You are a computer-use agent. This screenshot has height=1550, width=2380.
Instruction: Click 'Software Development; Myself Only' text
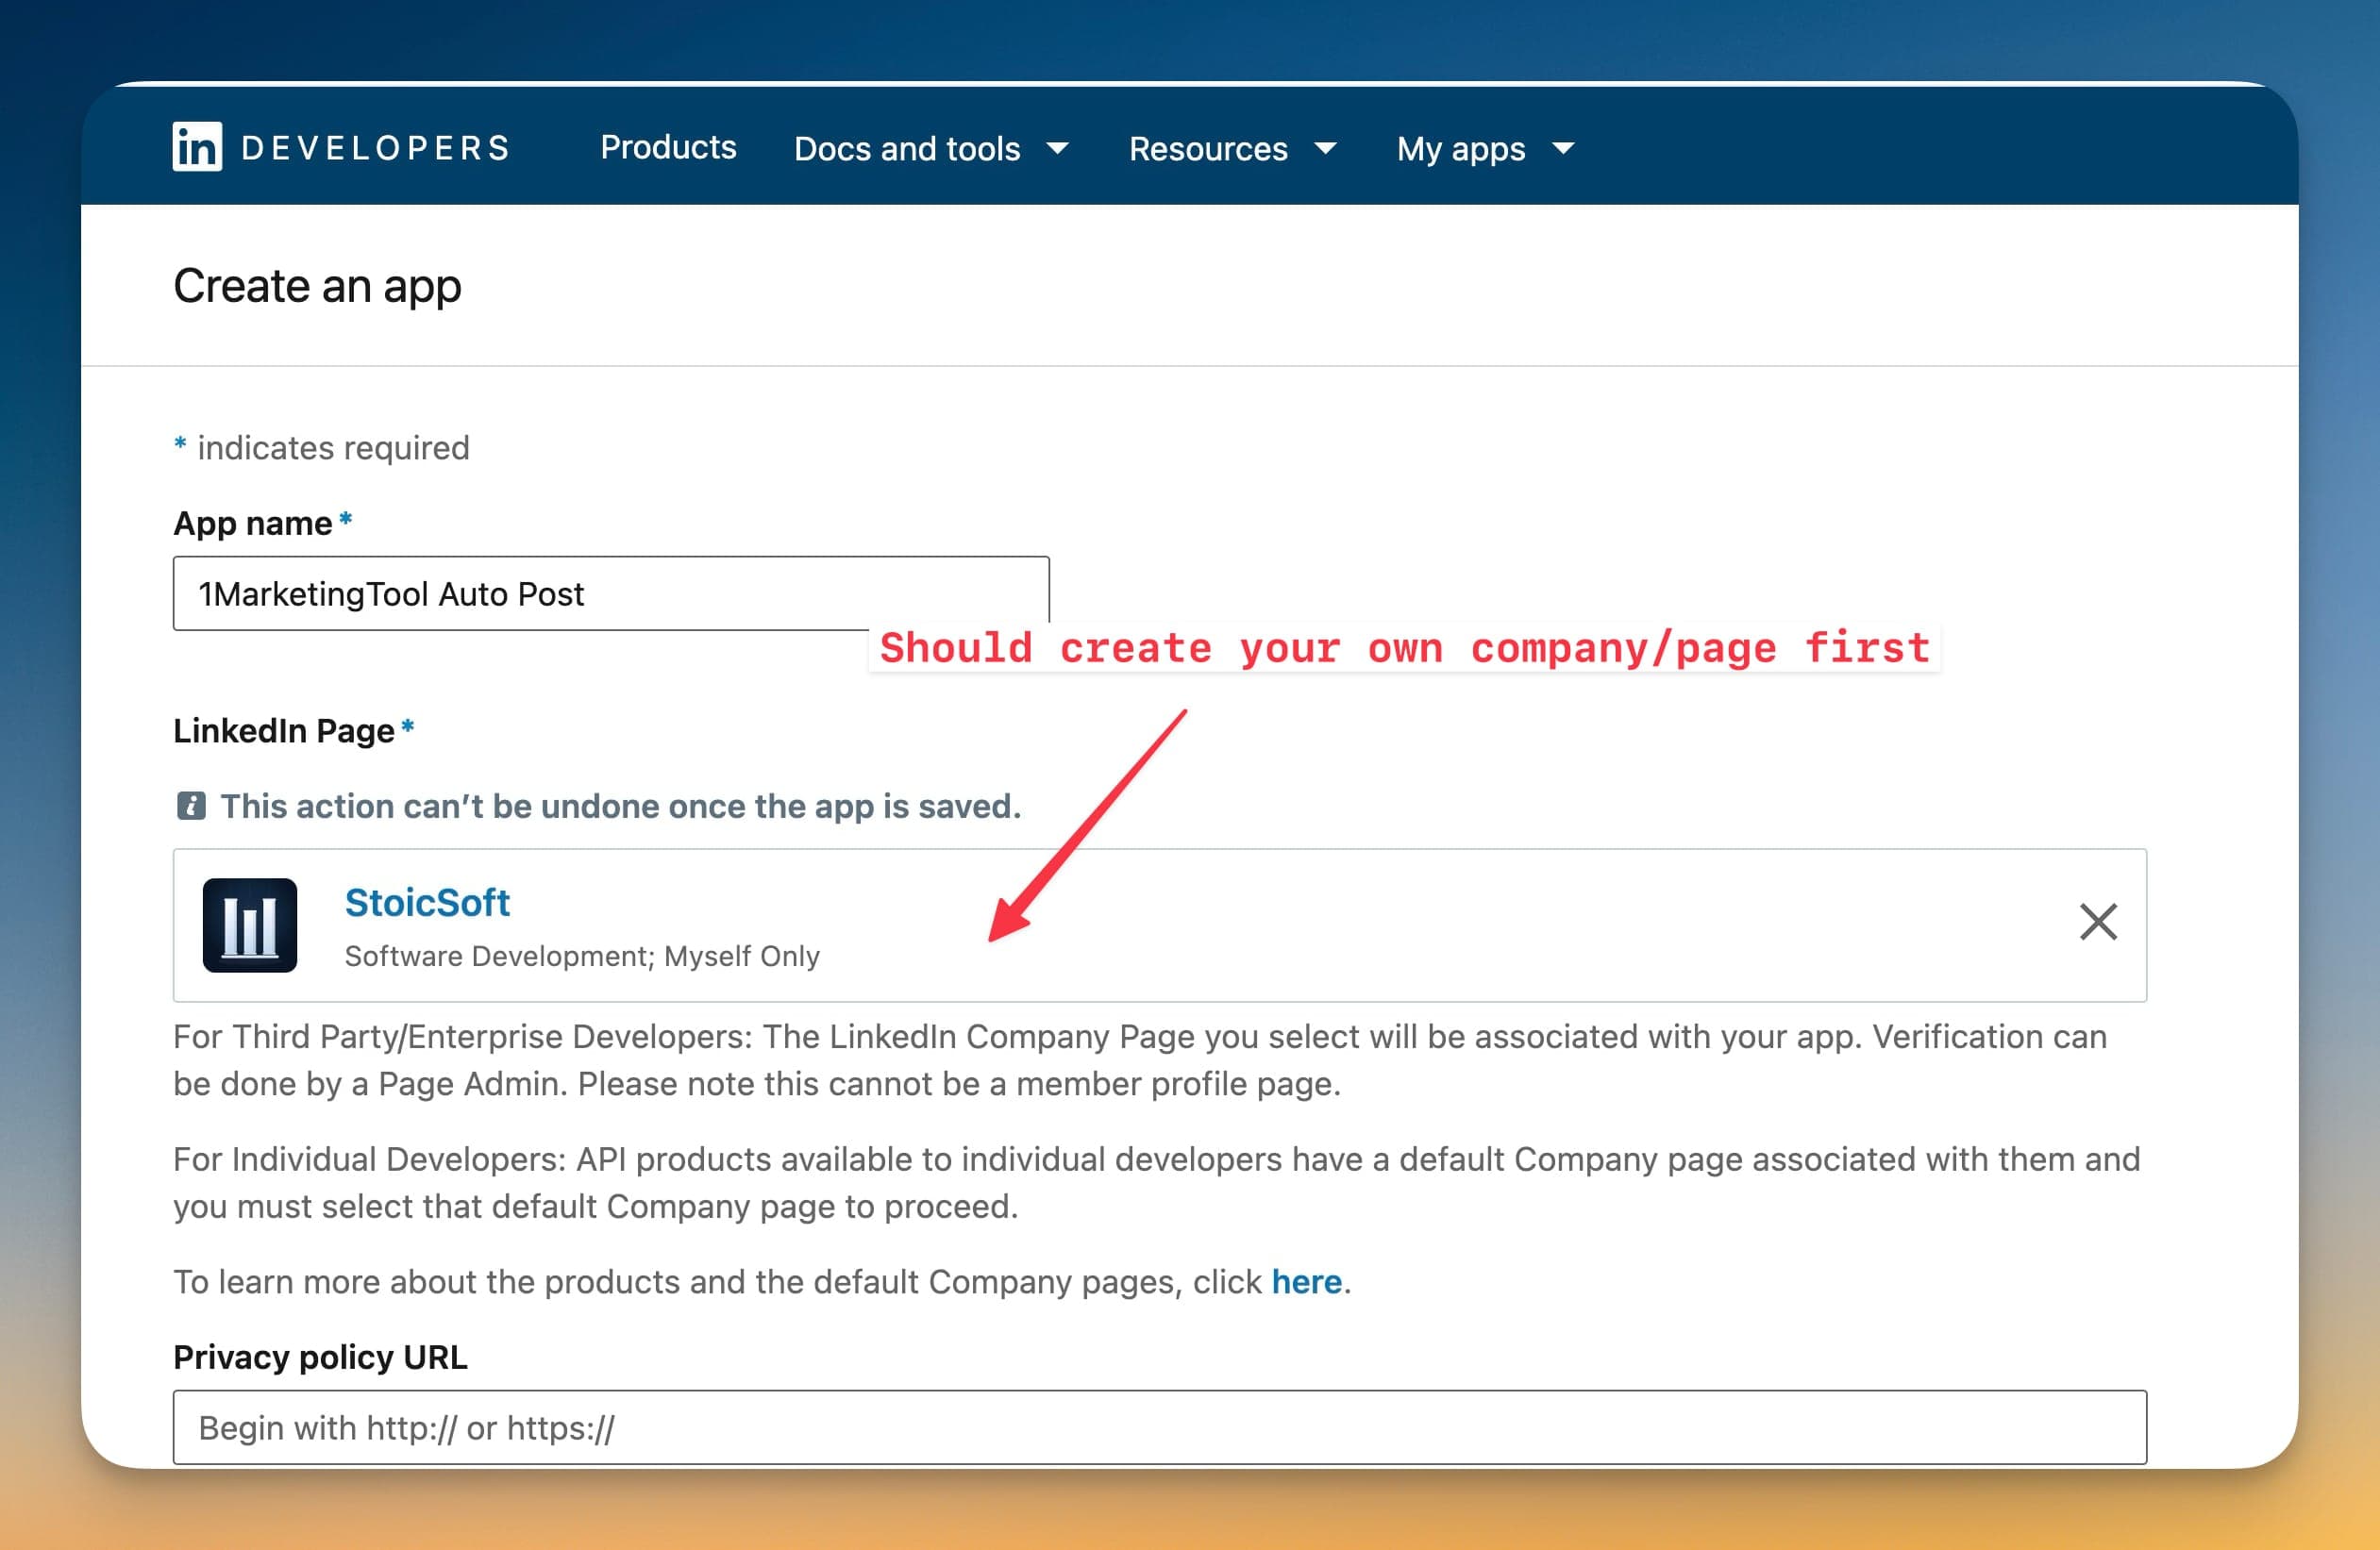click(582, 956)
